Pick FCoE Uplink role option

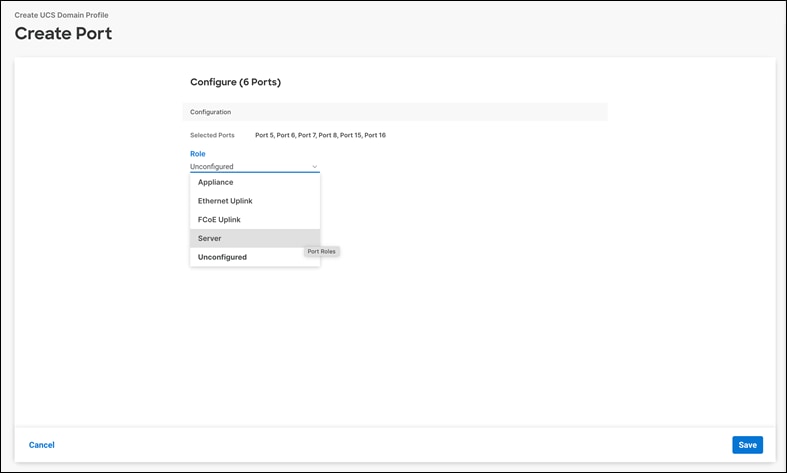point(254,219)
